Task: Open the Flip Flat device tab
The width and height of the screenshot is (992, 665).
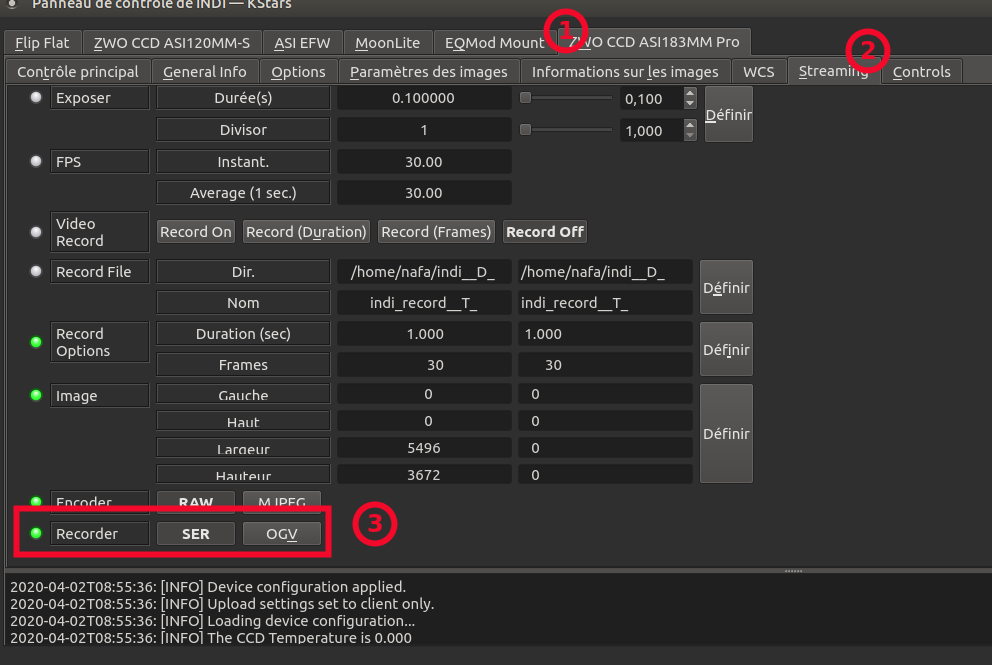Action: 42,42
